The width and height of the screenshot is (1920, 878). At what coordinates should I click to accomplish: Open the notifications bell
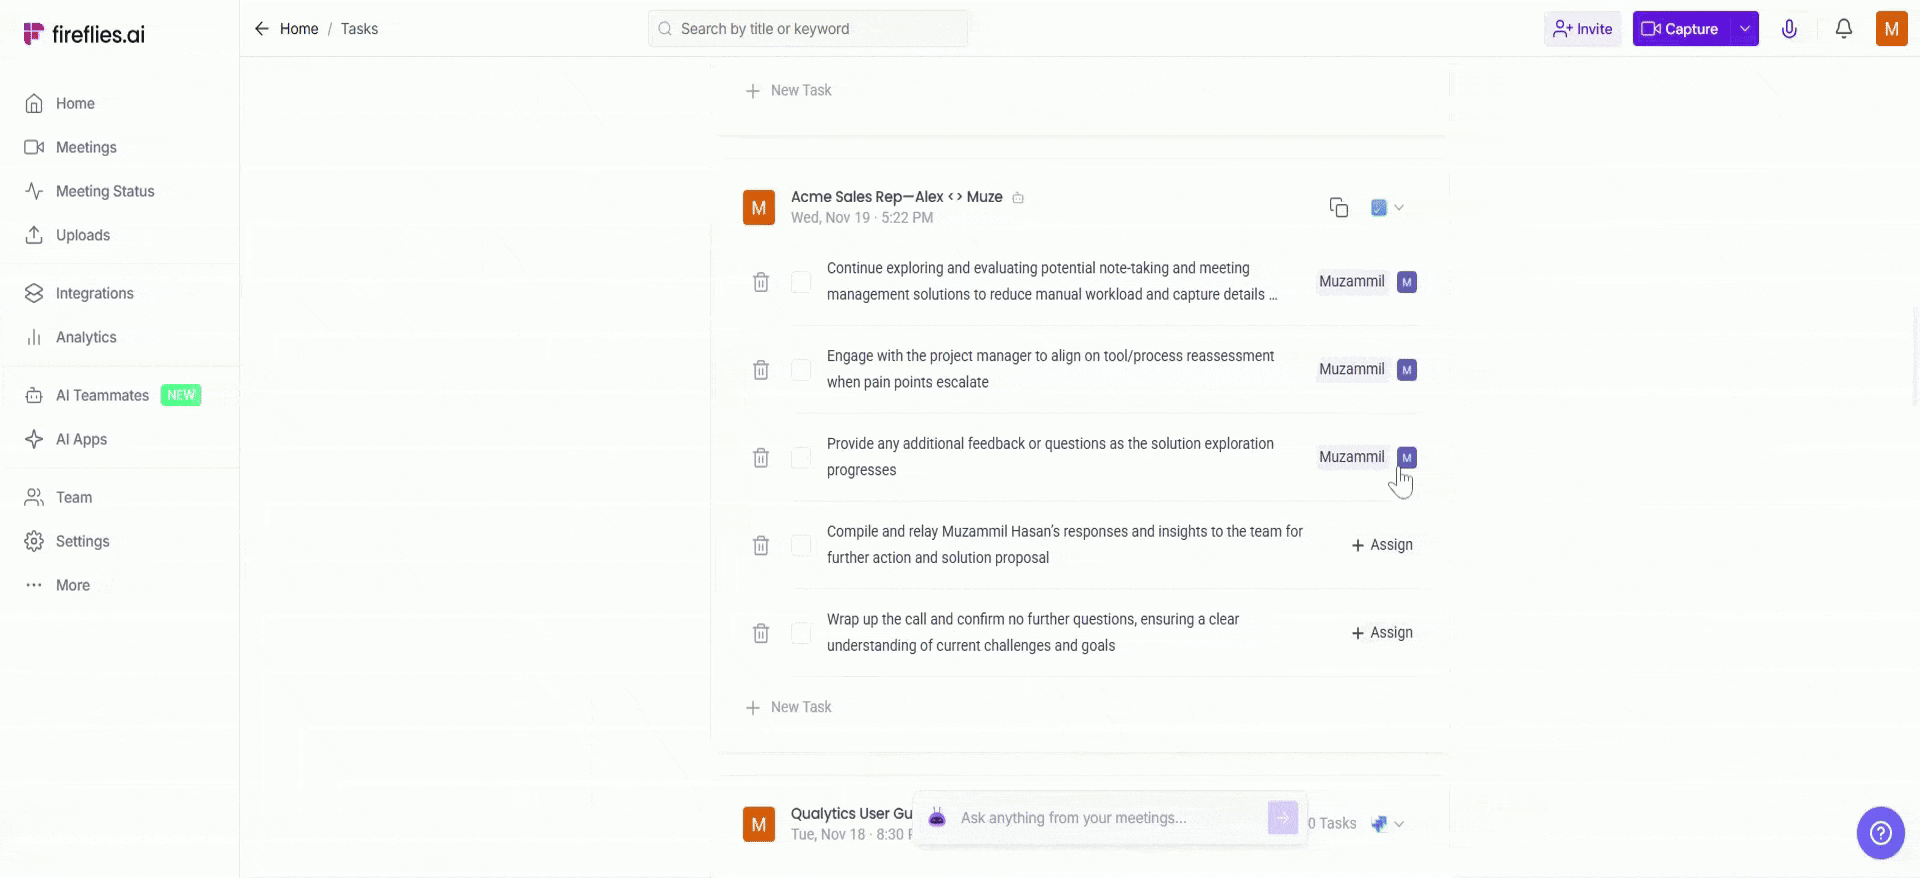click(x=1843, y=29)
